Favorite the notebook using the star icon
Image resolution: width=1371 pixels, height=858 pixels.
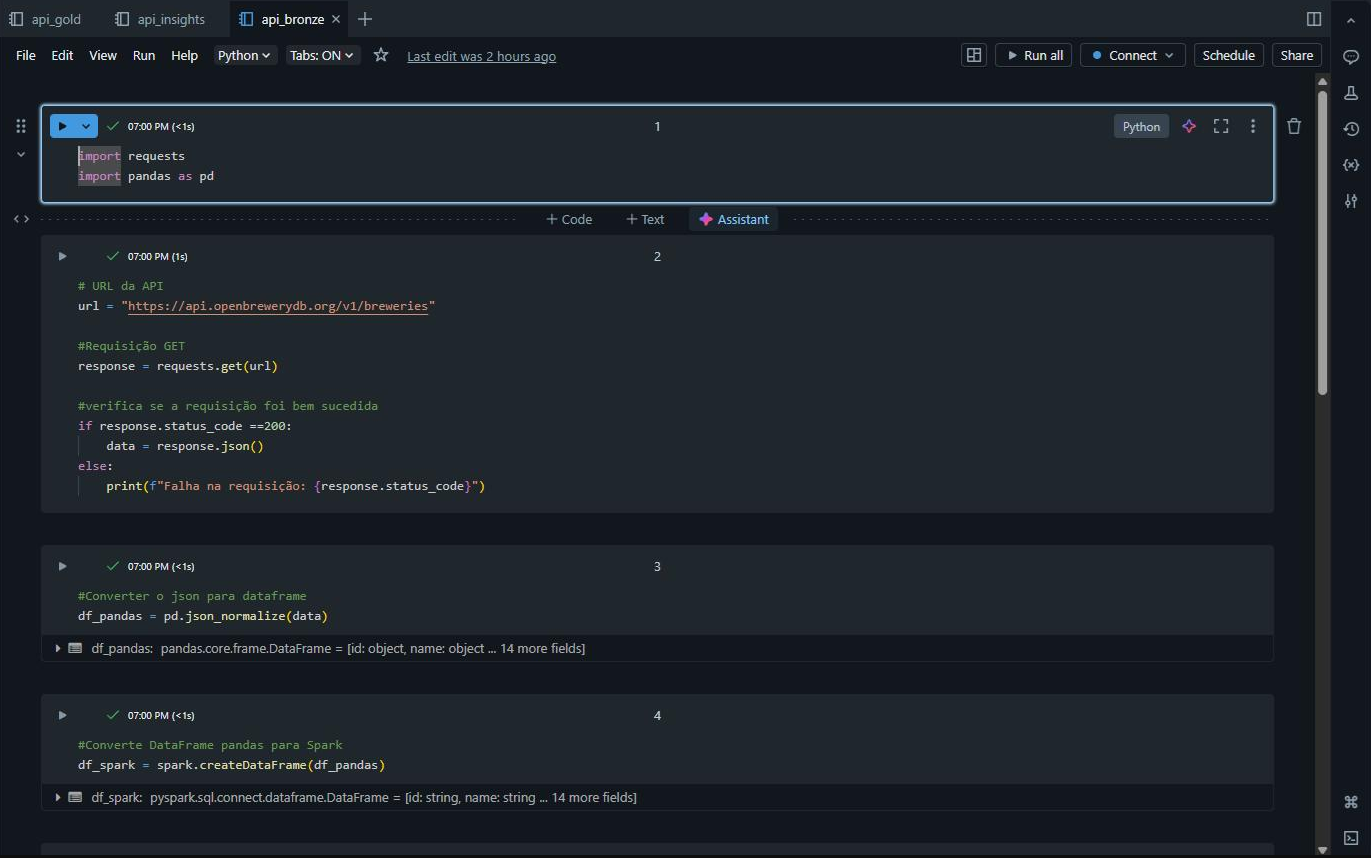pos(380,56)
